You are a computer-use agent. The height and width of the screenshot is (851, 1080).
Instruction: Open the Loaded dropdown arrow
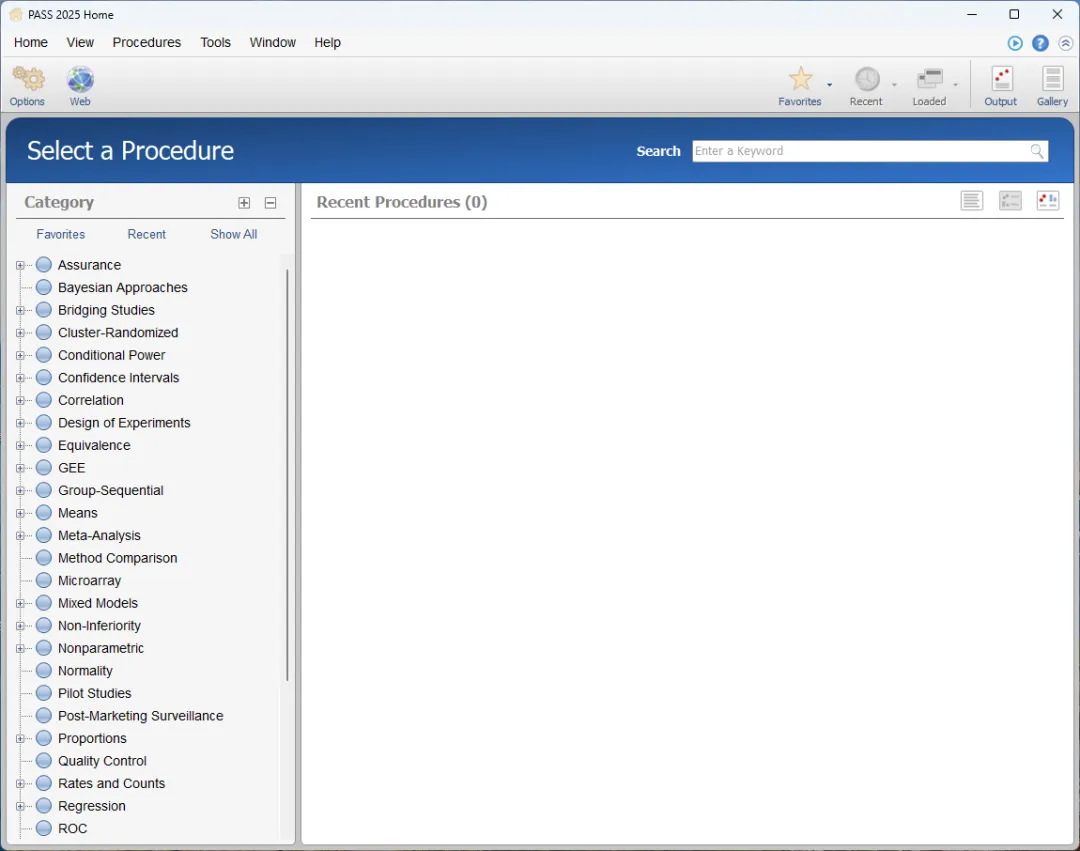[x=955, y=85]
